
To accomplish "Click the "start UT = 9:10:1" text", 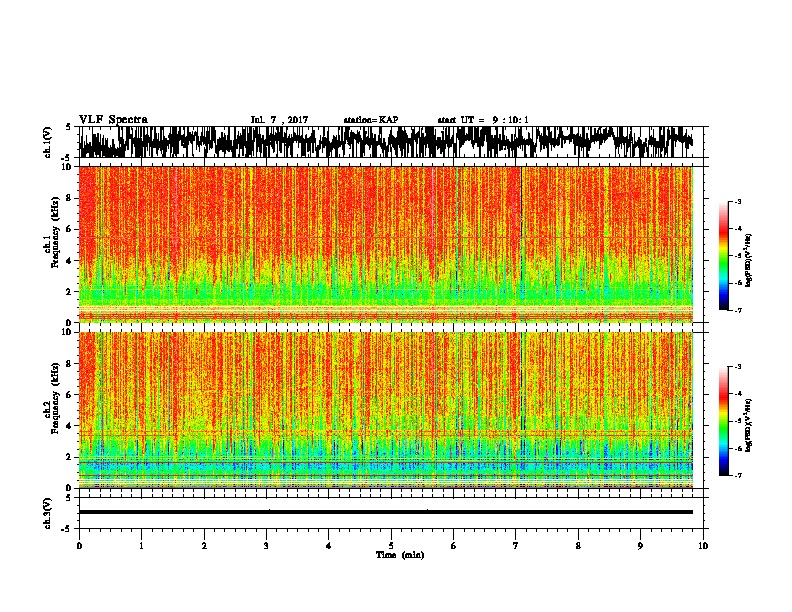I will [483, 120].
